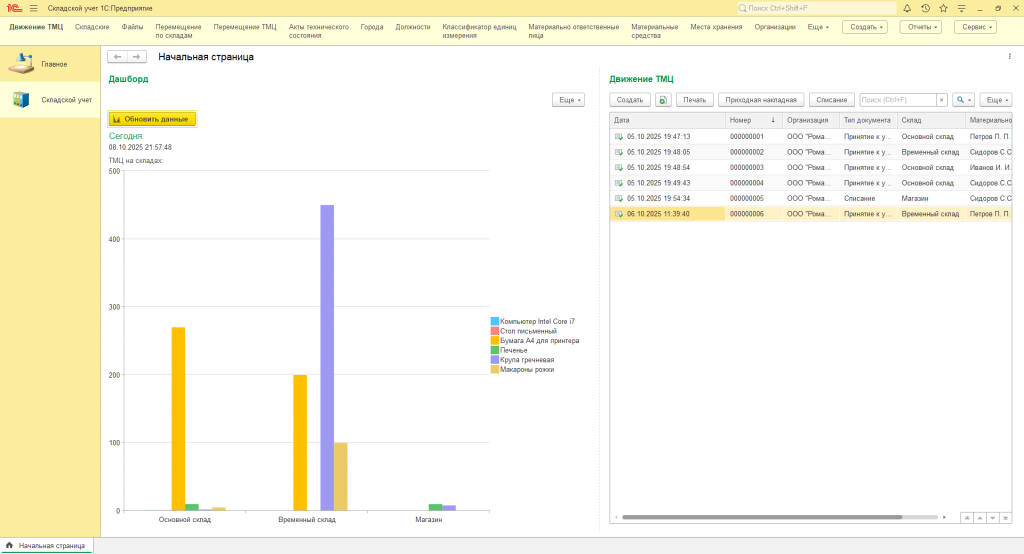Open the Складской учет section icon
The image size is (1024, 554).
tap(21, 99)
